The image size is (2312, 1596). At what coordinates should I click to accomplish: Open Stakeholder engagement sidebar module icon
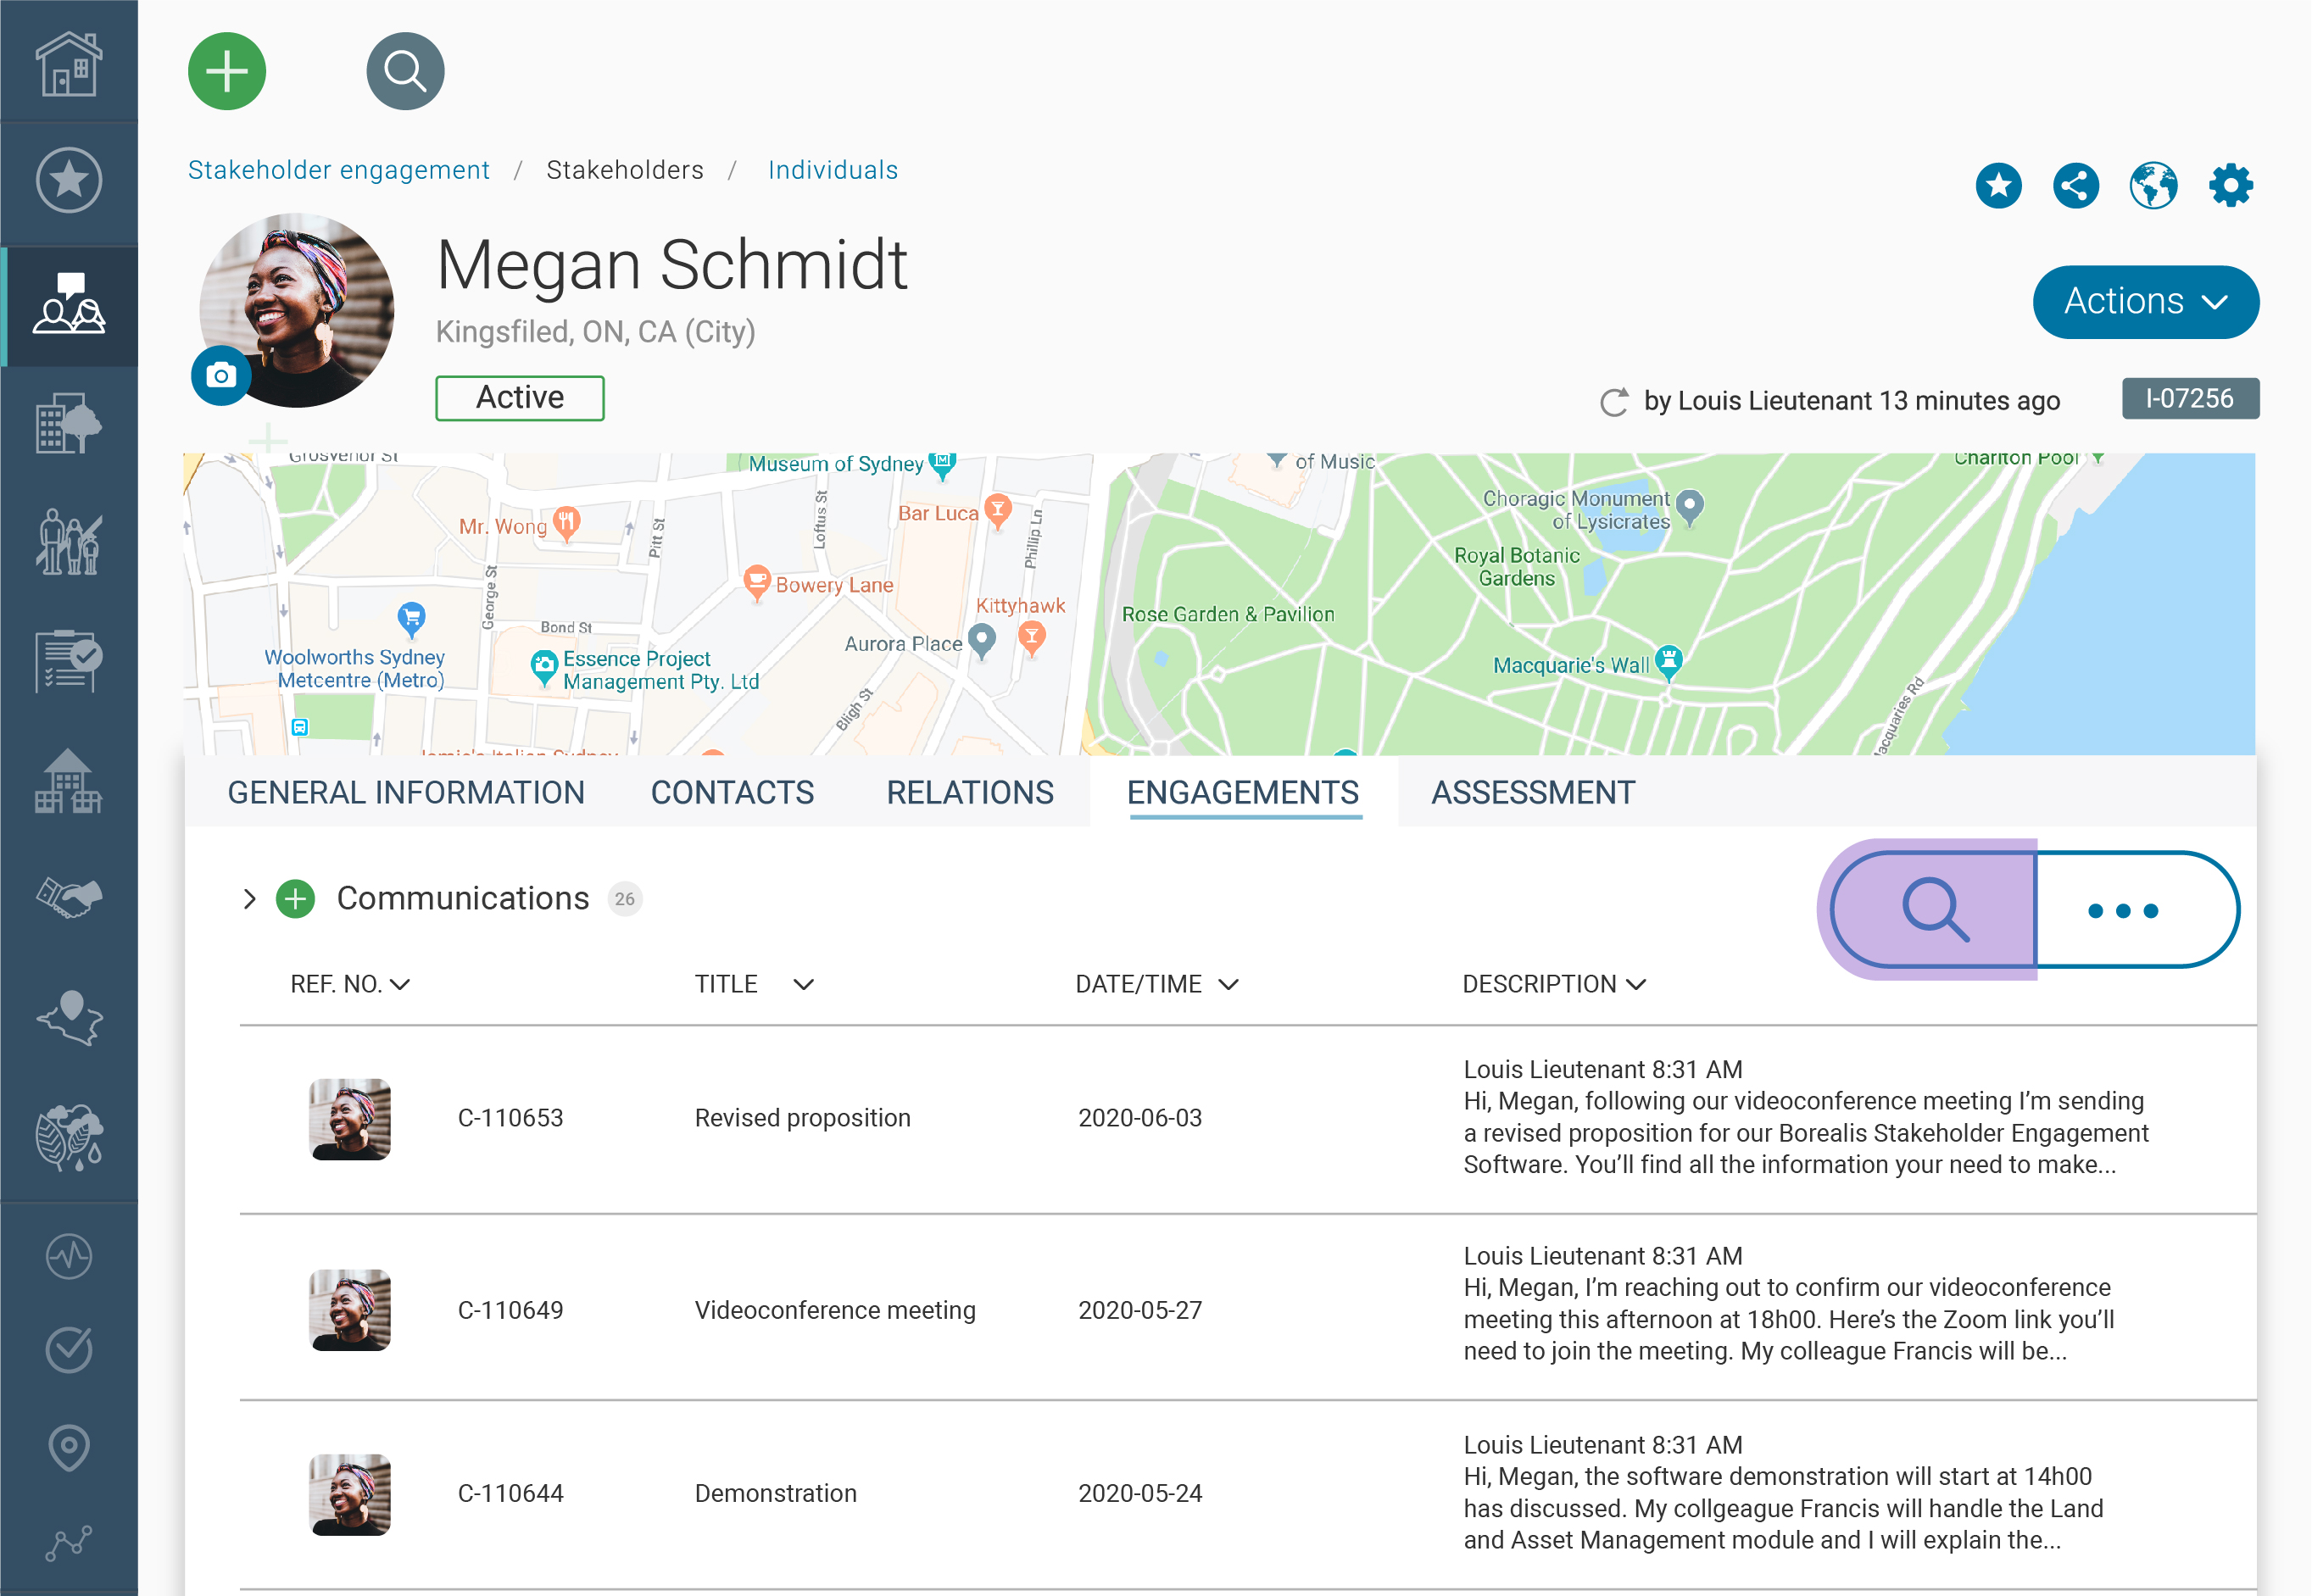tap(69, 303)
